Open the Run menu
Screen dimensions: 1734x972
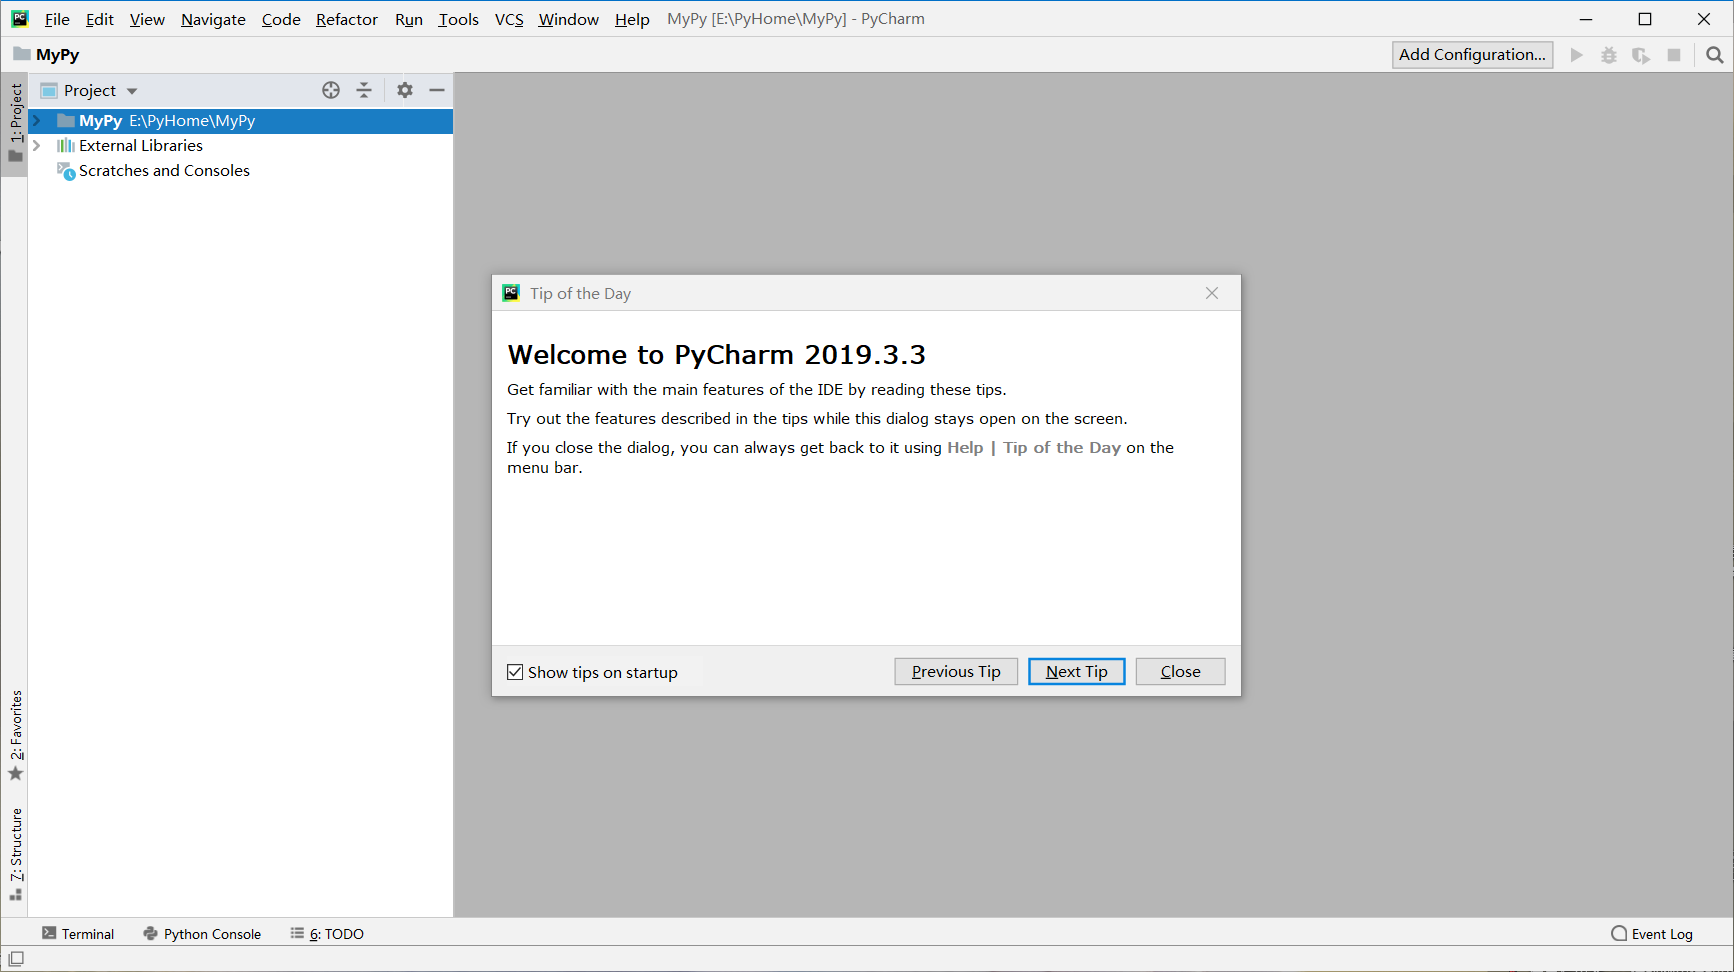coord(409,19)
